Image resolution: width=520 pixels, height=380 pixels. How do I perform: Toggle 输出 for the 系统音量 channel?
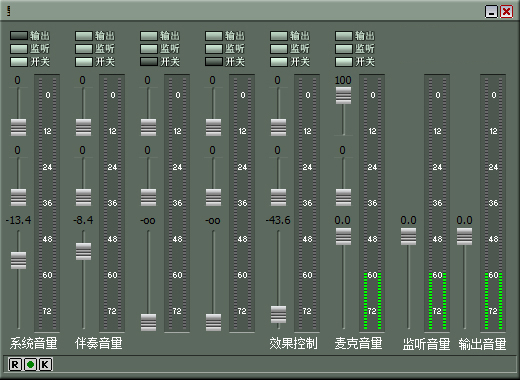coord(19,36)
